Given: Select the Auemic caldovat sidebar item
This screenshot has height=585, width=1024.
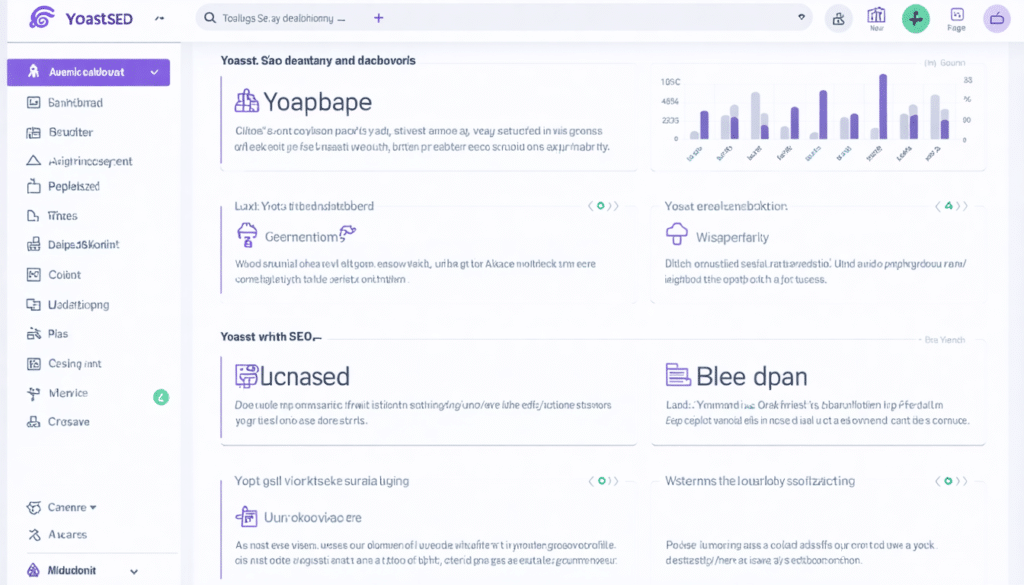Looking at the screenshot, I should 88,72.
